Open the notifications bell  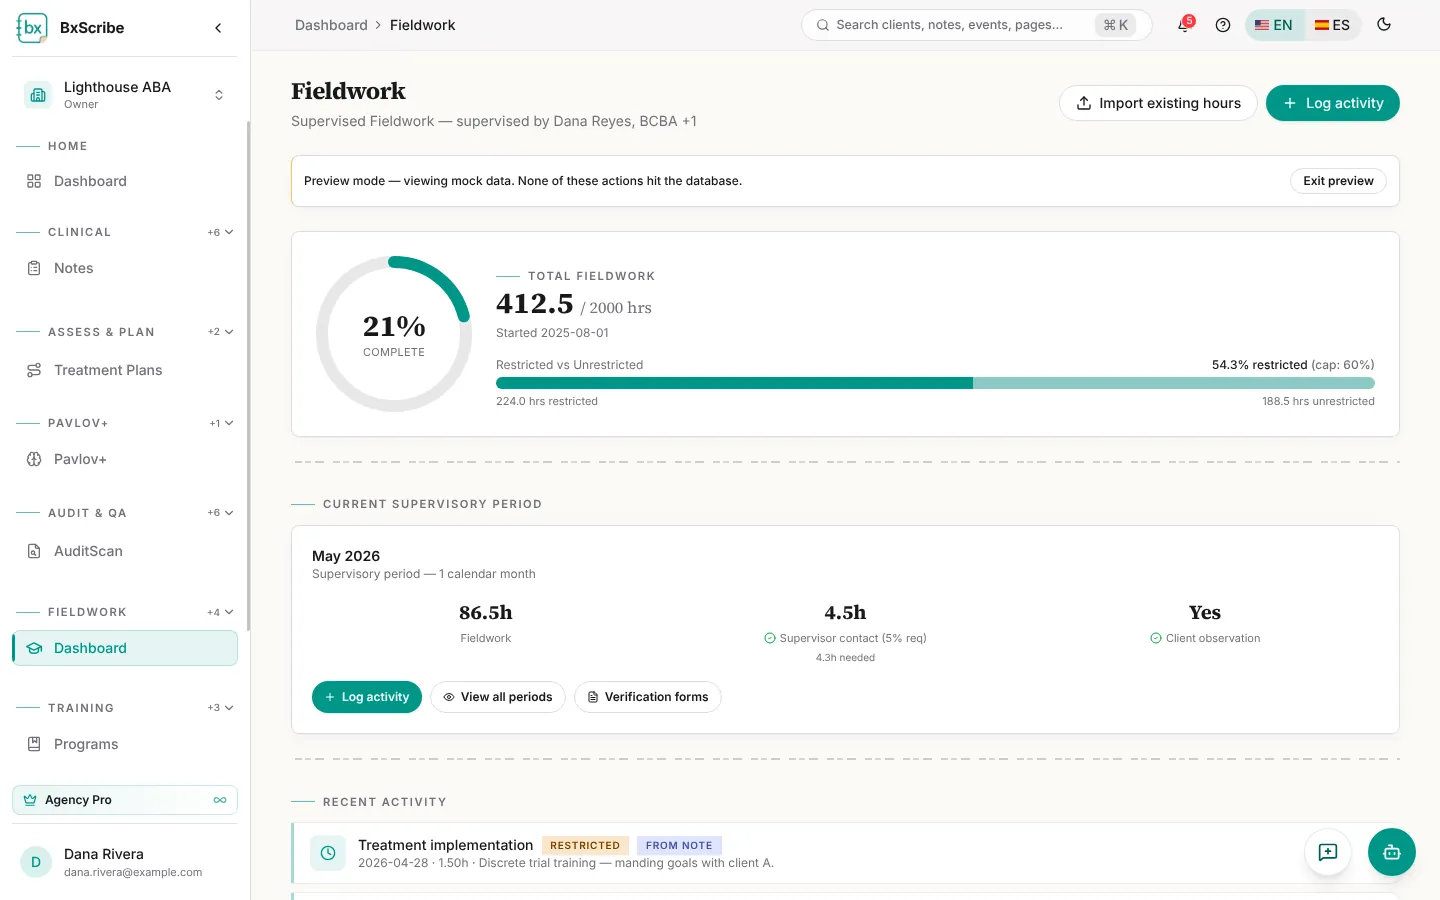[x=1184, y=25]
